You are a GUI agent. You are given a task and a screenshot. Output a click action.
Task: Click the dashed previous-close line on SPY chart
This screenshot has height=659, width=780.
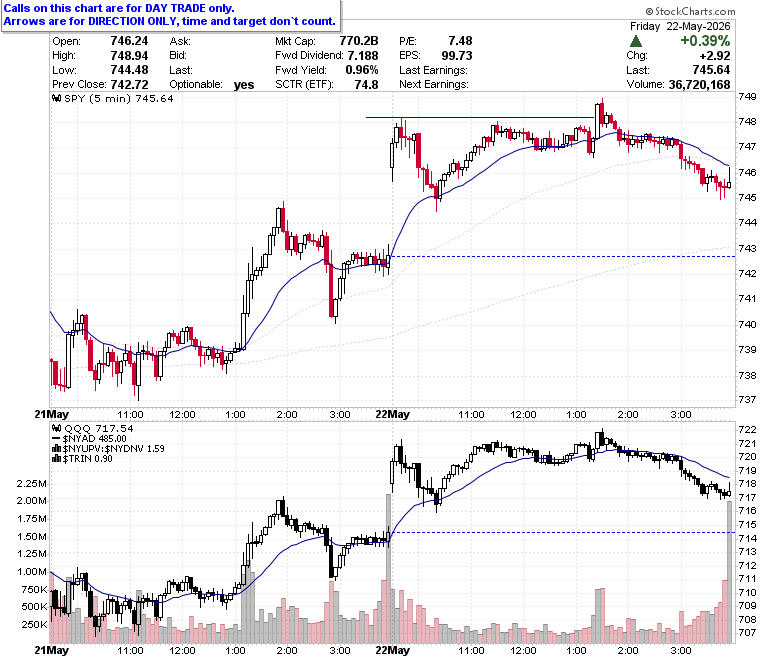coord(563,257)
